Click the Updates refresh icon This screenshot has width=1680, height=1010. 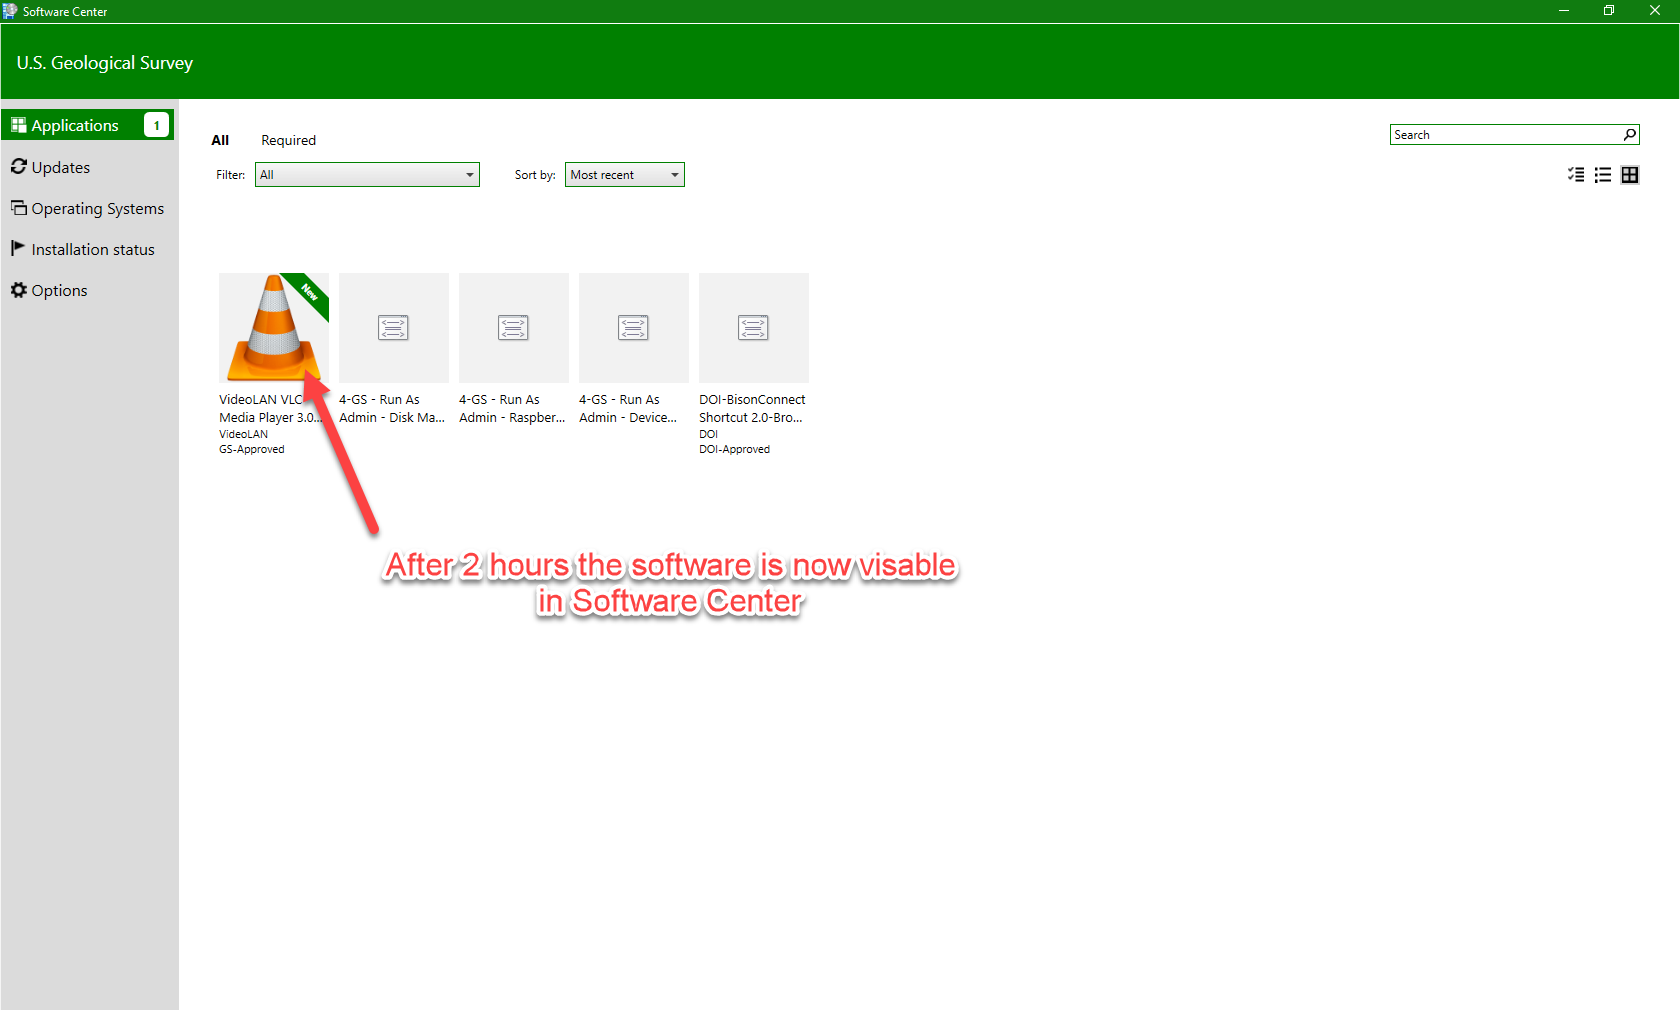(x=18, y=166)
